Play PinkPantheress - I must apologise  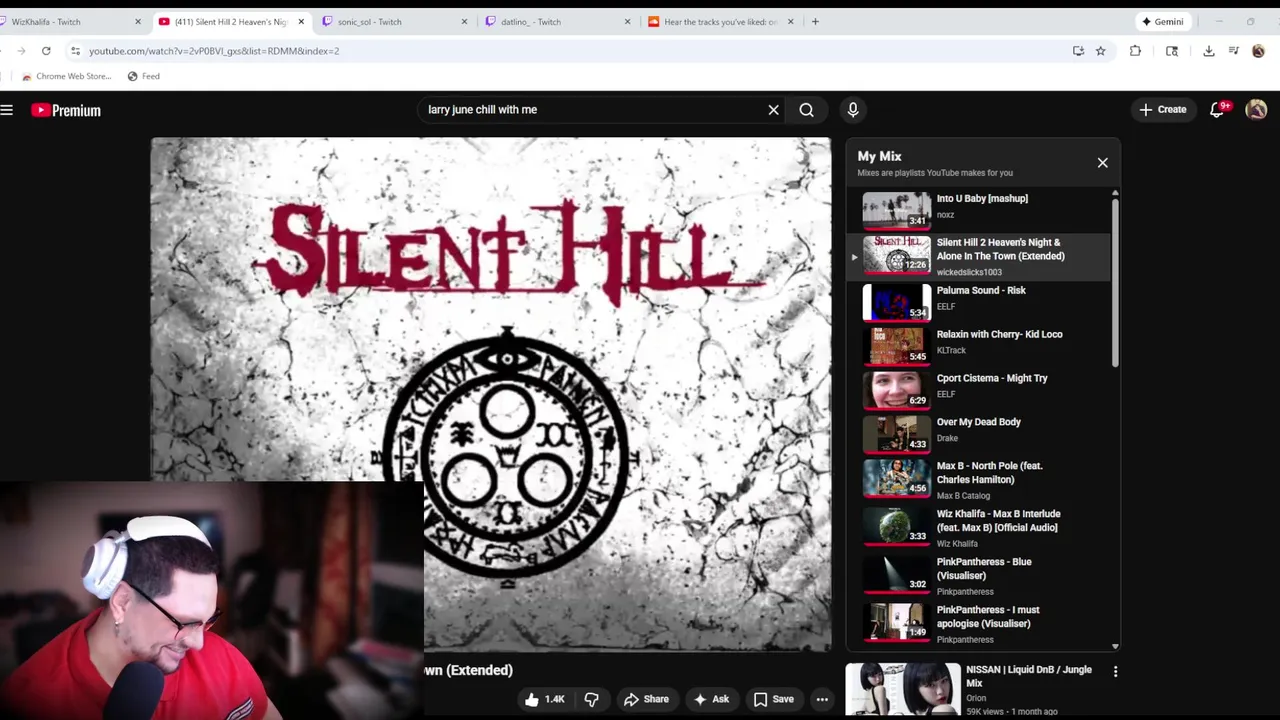pyautogui.click(x=980, y=622)
